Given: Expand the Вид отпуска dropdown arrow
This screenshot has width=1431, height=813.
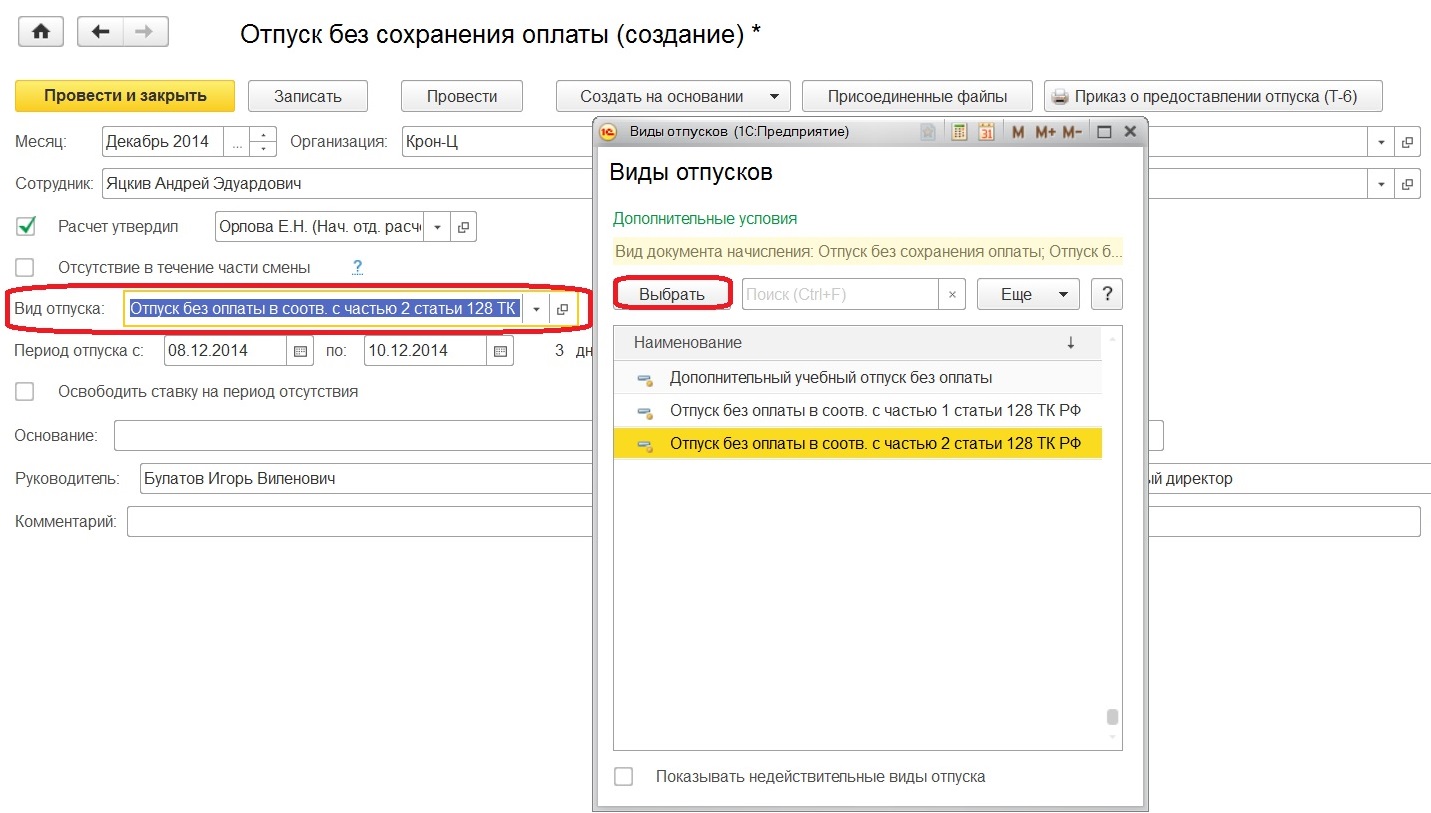Looking at the screenshot, I should click(536, 309).
